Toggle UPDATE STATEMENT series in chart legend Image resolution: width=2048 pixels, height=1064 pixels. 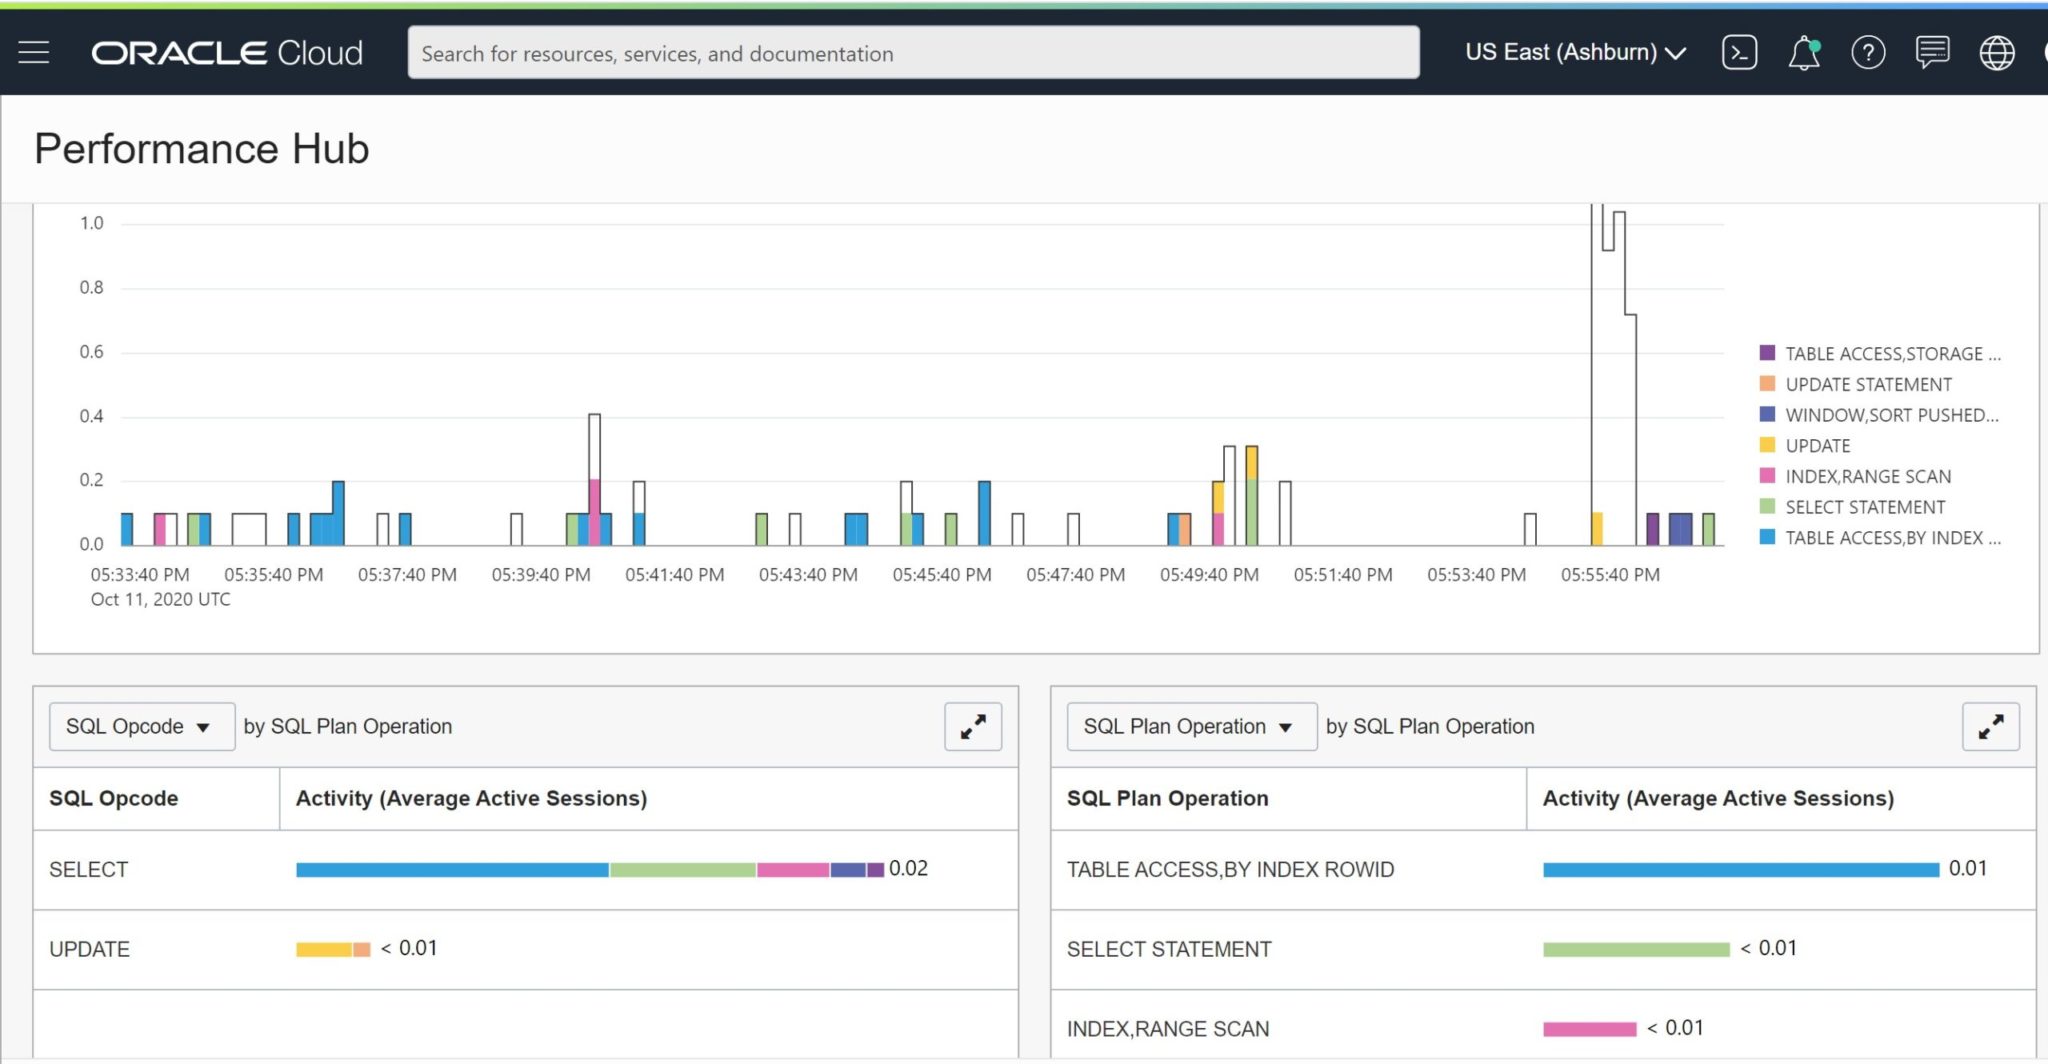(1867, 385)
